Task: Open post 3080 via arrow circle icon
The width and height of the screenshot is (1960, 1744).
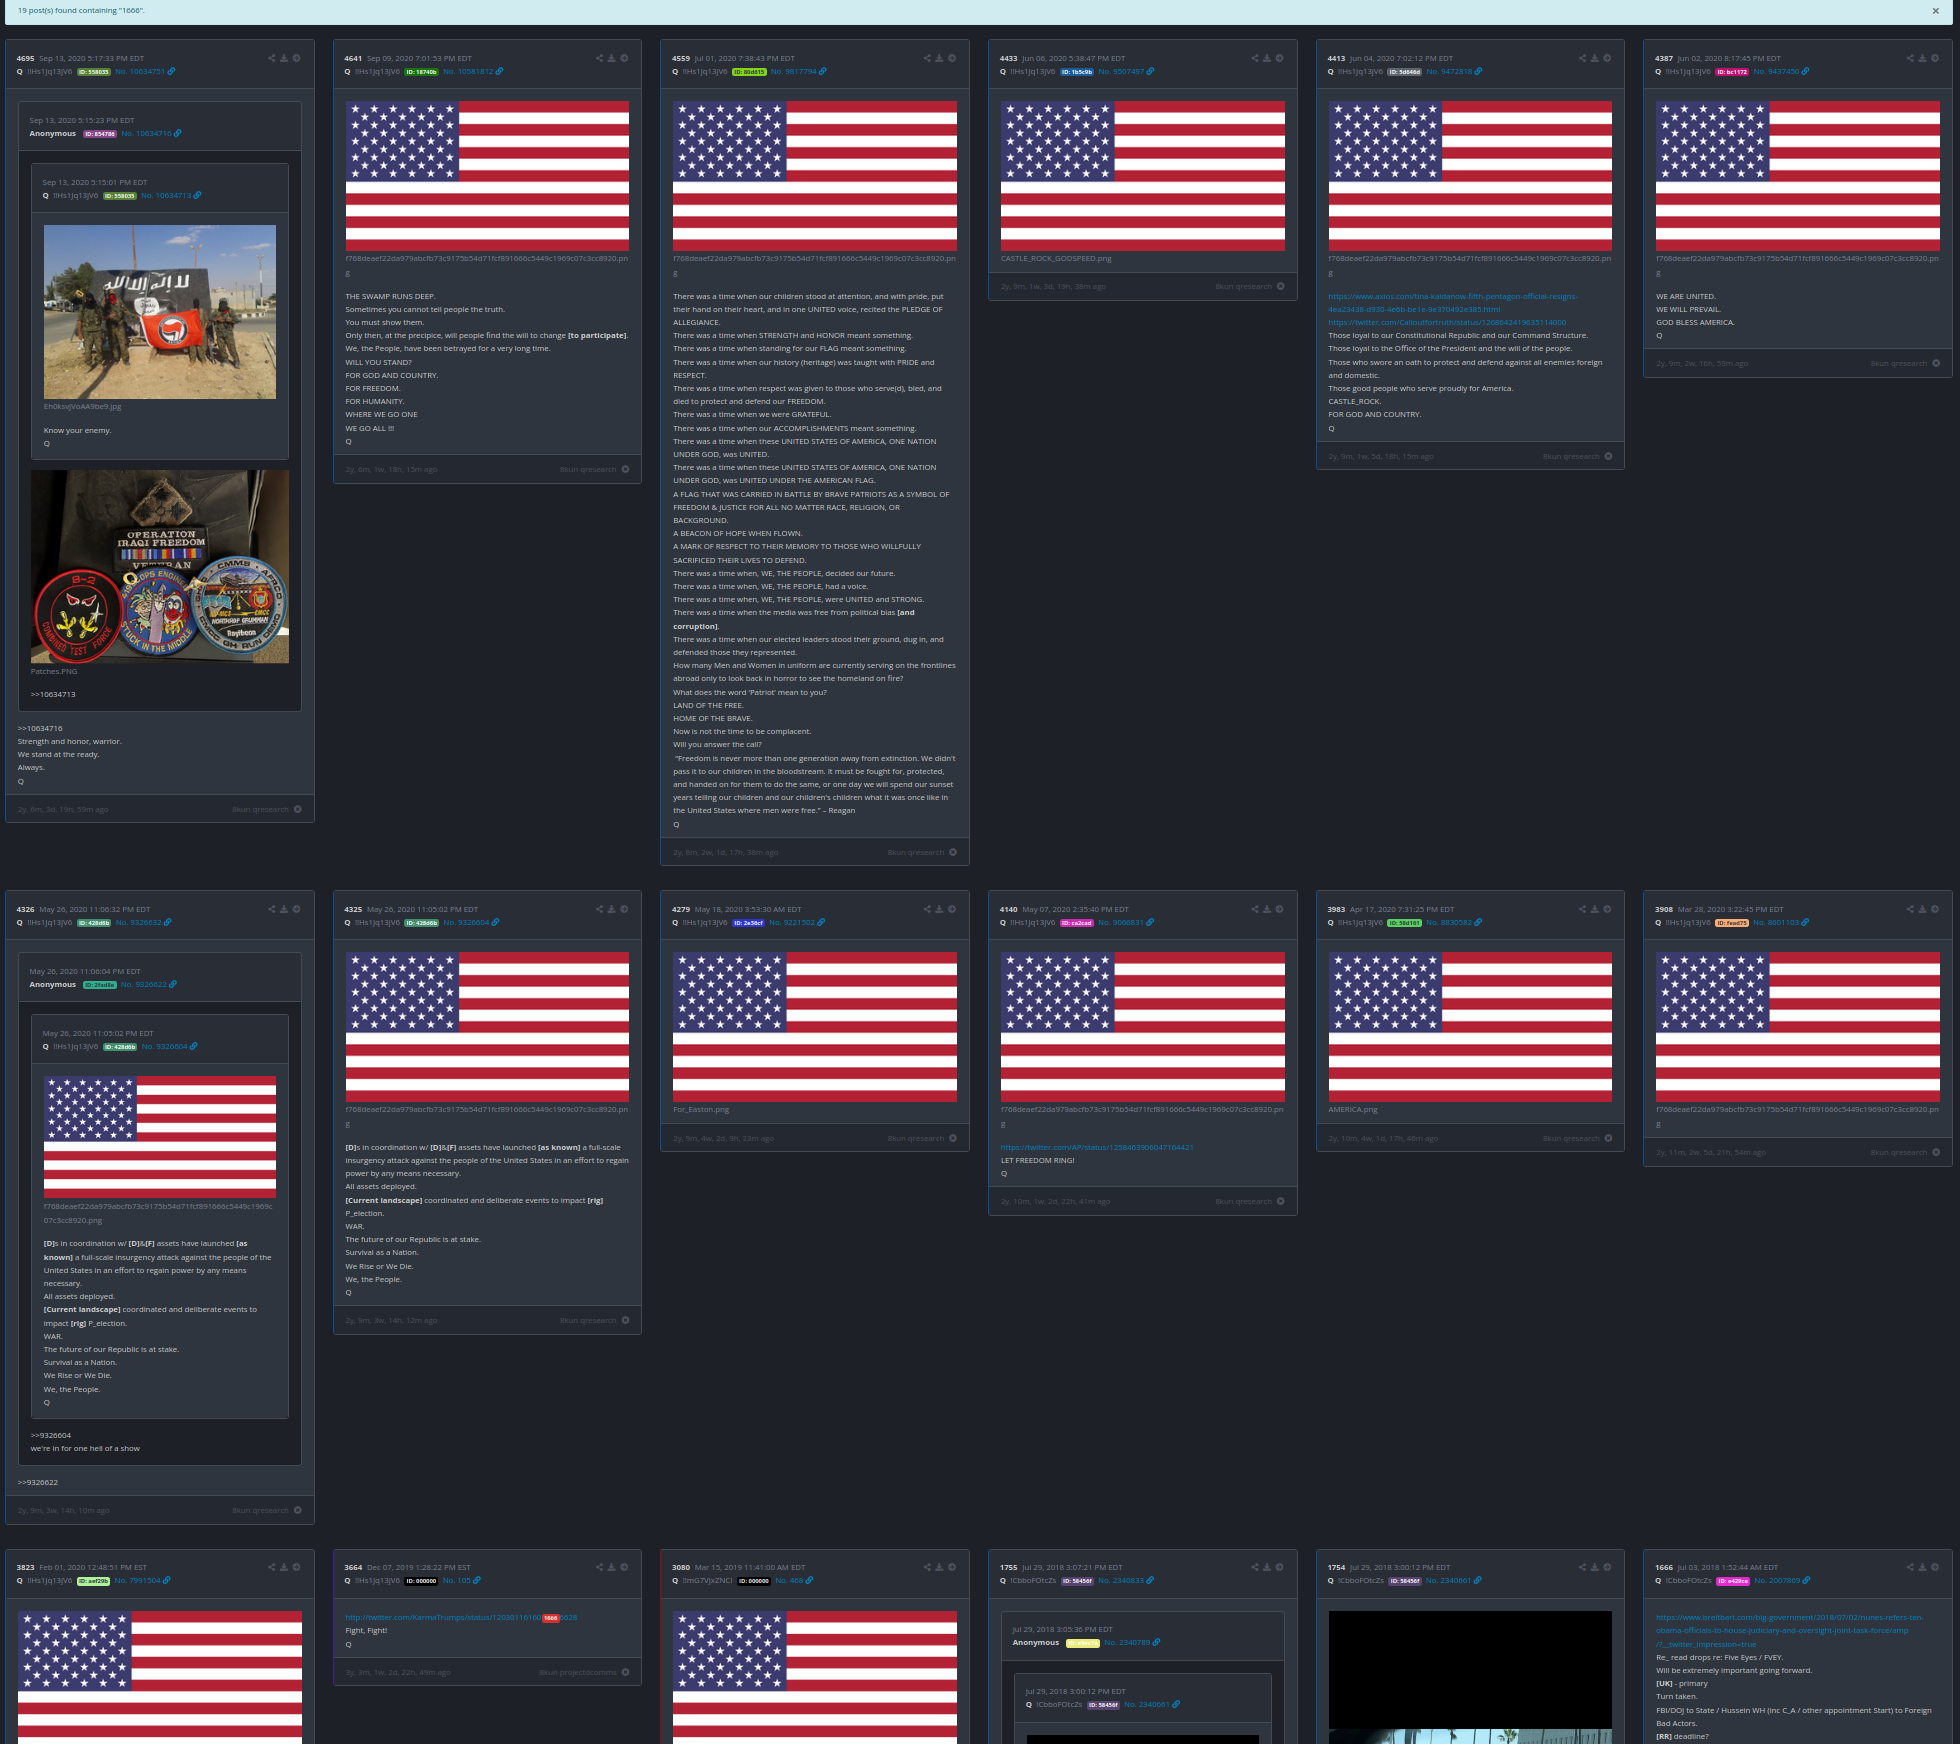Action: (952, 1567)
